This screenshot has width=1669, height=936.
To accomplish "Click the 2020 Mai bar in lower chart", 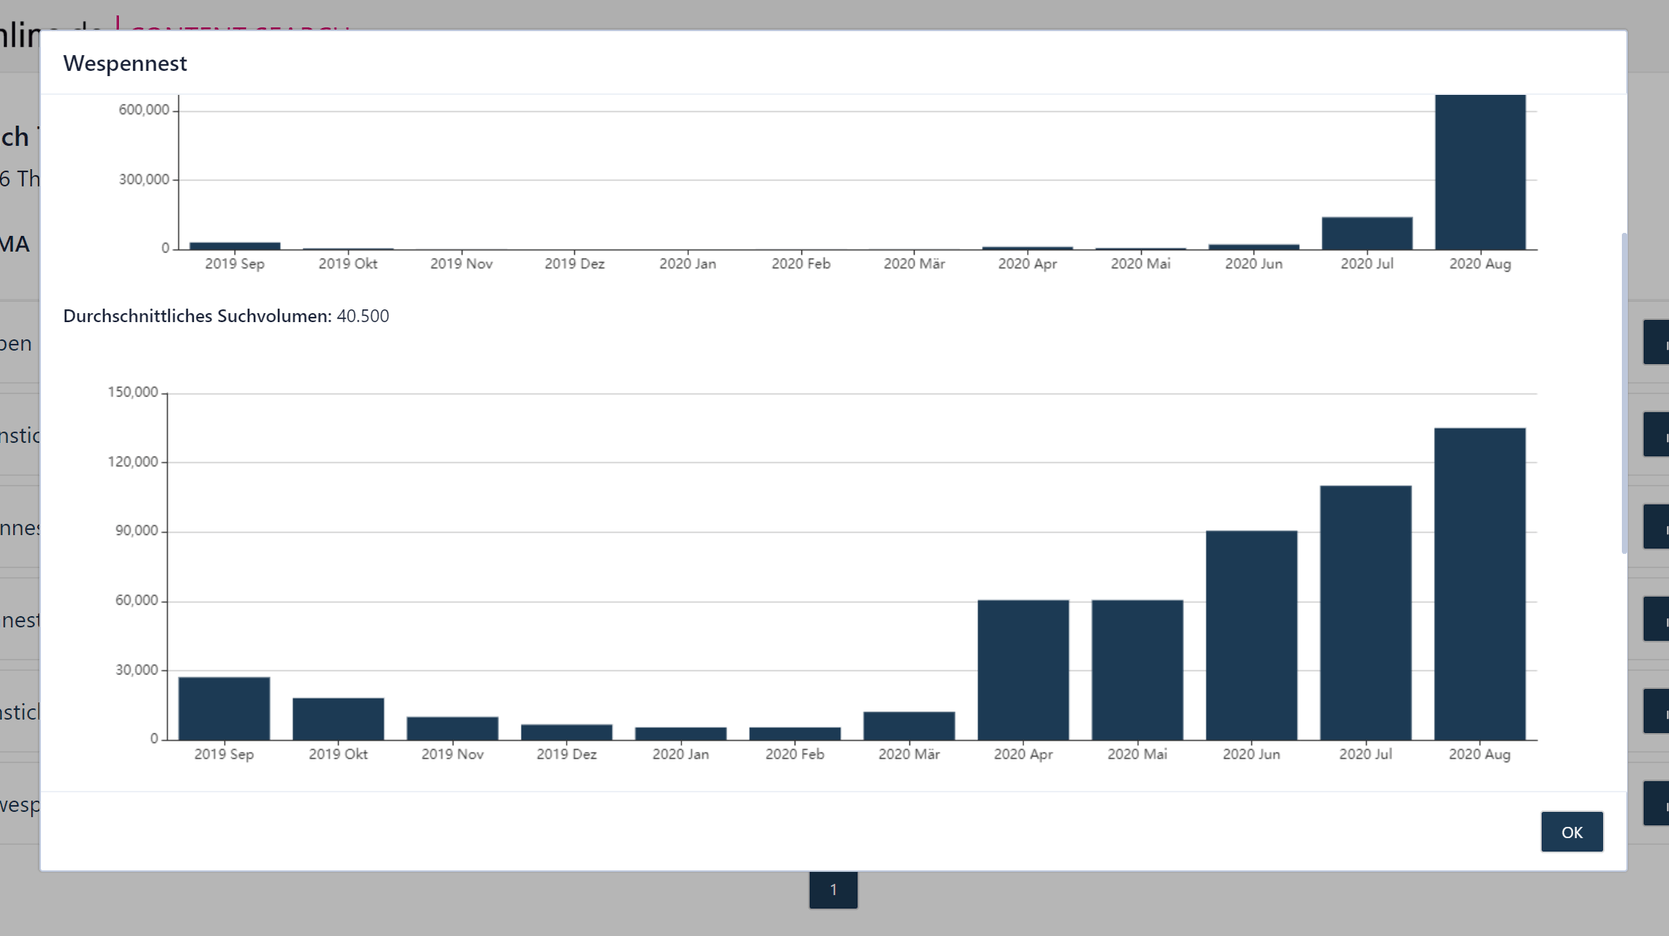I will 1137,670.
